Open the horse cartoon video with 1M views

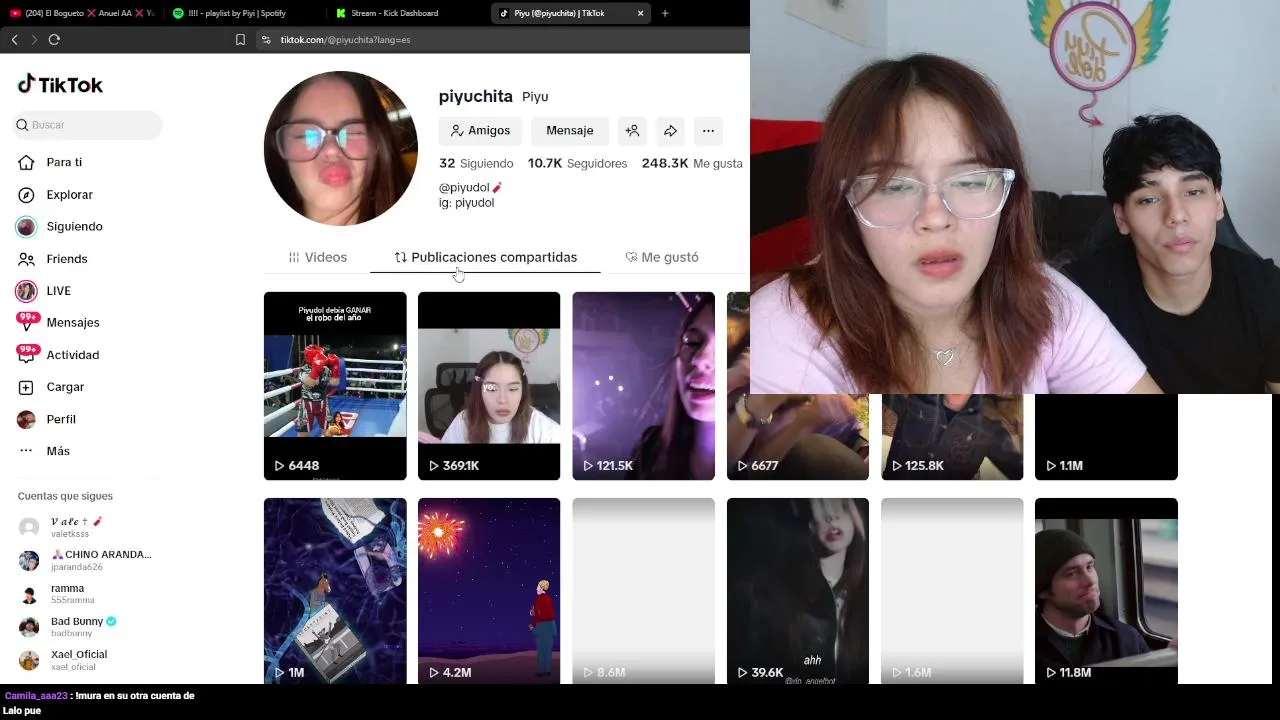(x=335, y=590)
